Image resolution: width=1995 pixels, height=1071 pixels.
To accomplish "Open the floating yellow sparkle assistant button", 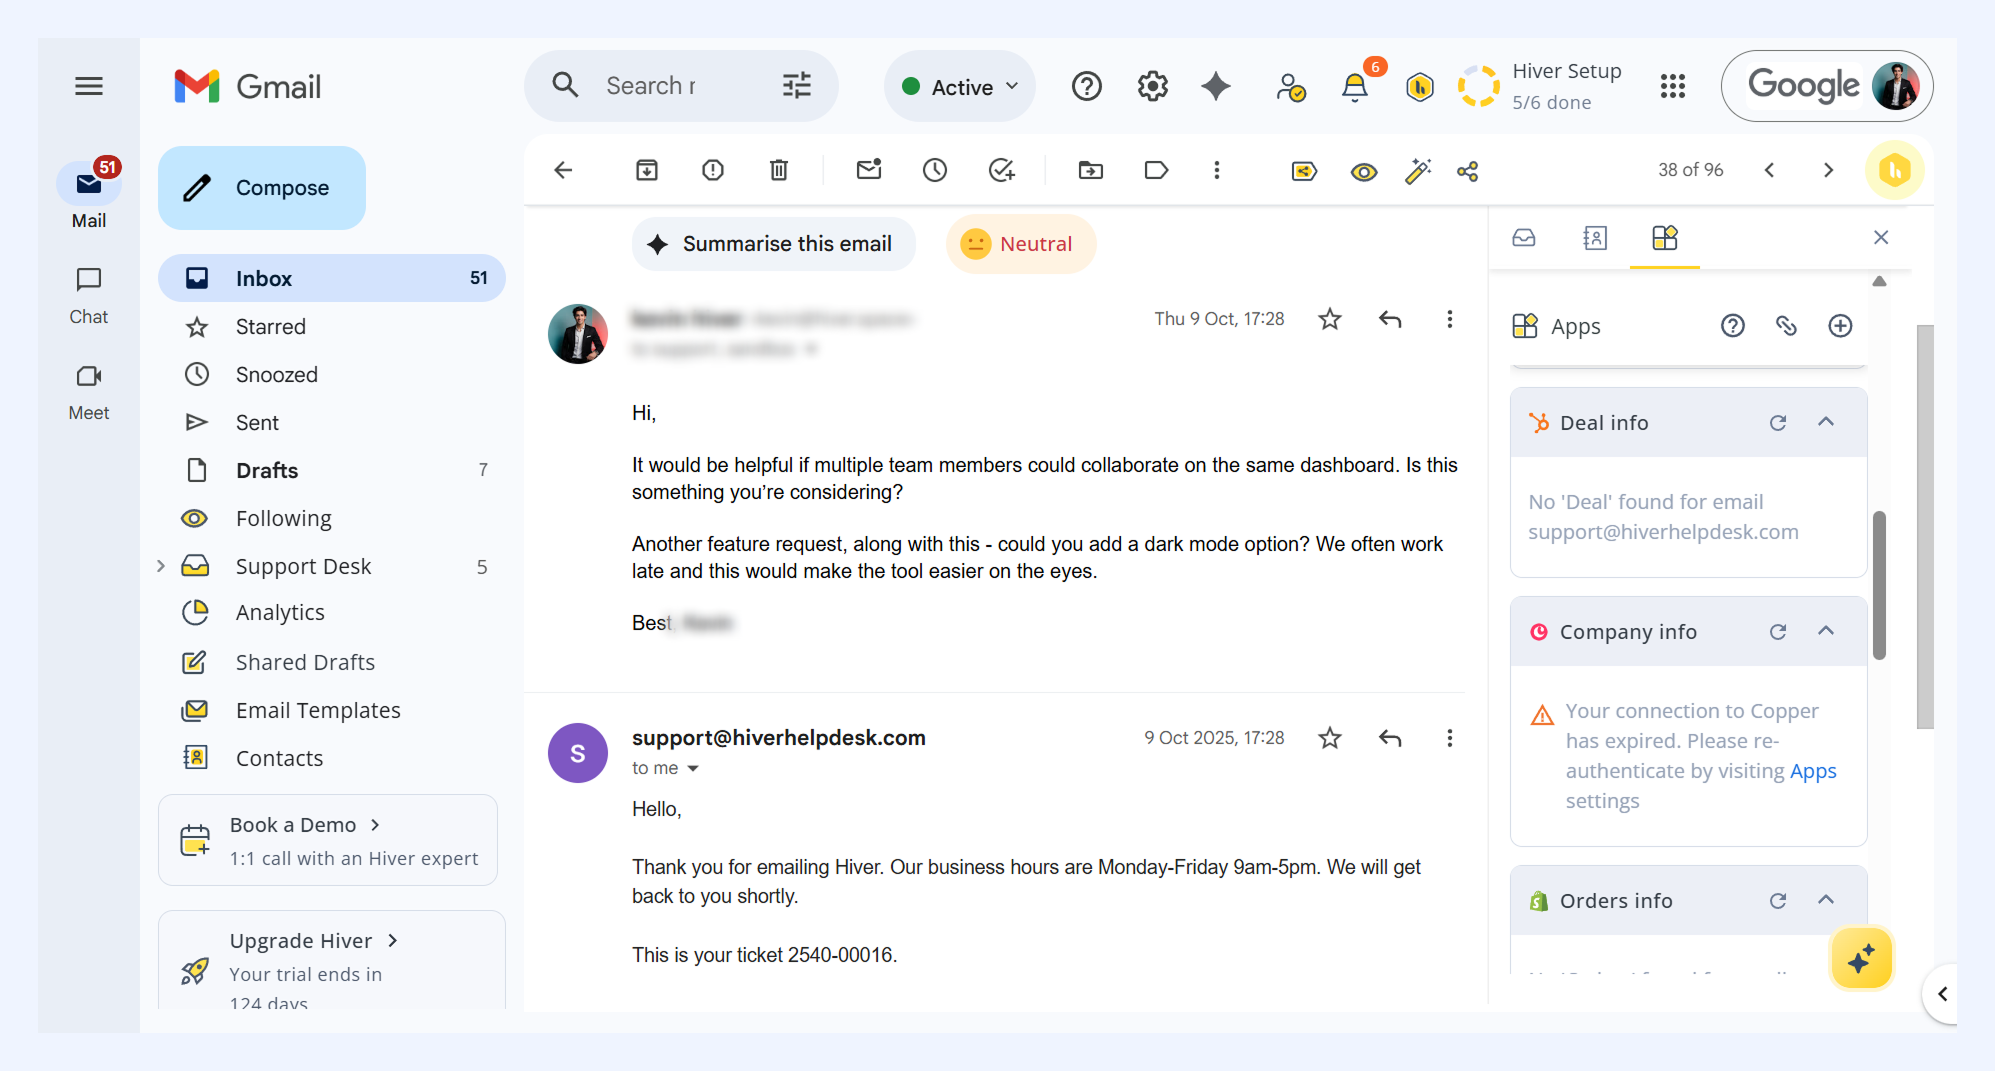I will [1861, 960].
